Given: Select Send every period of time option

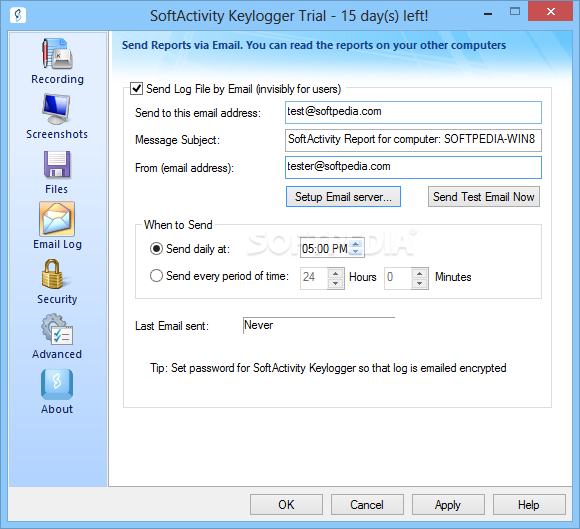Looking at the screenshot, I should pos(156,276).
